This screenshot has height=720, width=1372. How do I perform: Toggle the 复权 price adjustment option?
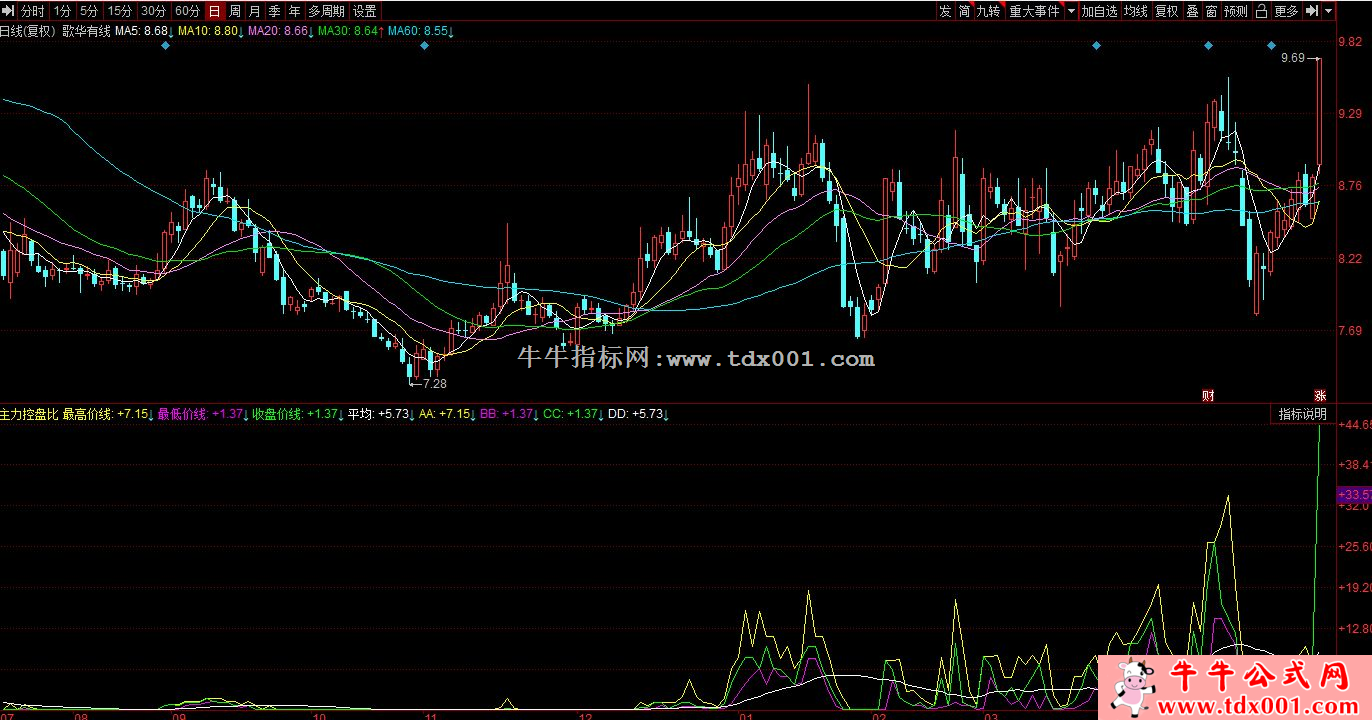click(1166, 11)
